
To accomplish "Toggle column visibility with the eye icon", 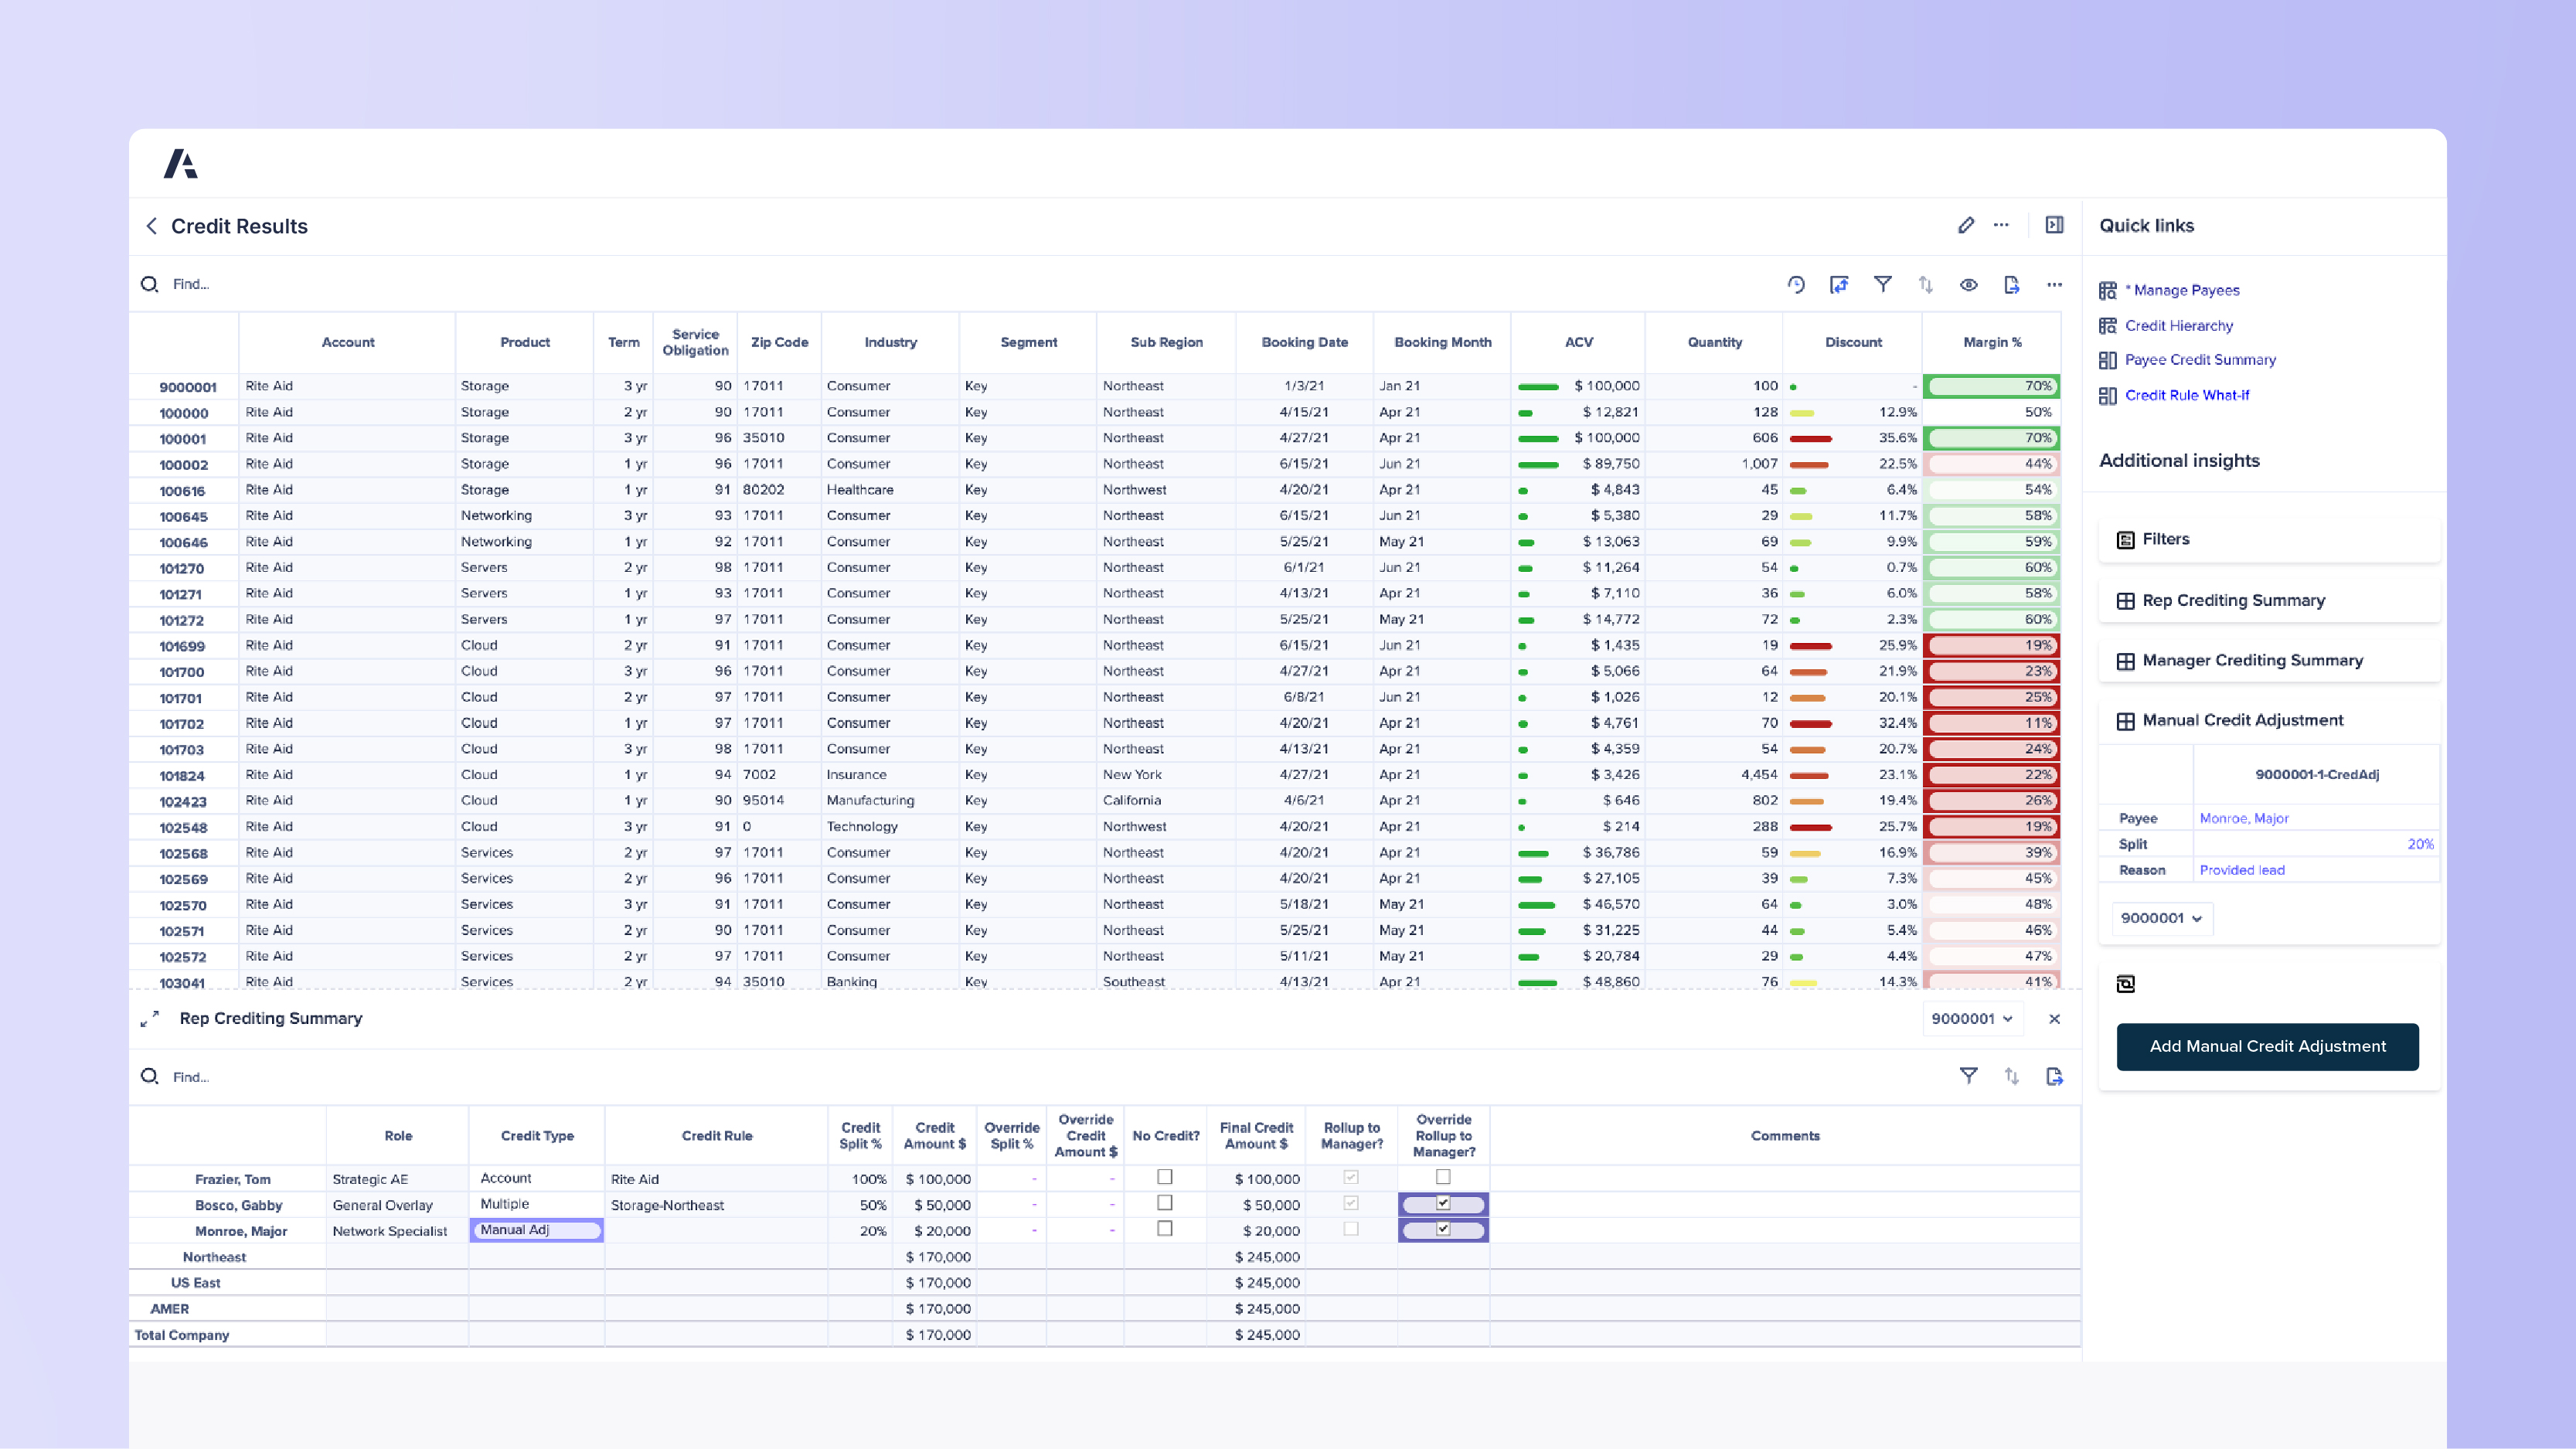I will 1969,285.
